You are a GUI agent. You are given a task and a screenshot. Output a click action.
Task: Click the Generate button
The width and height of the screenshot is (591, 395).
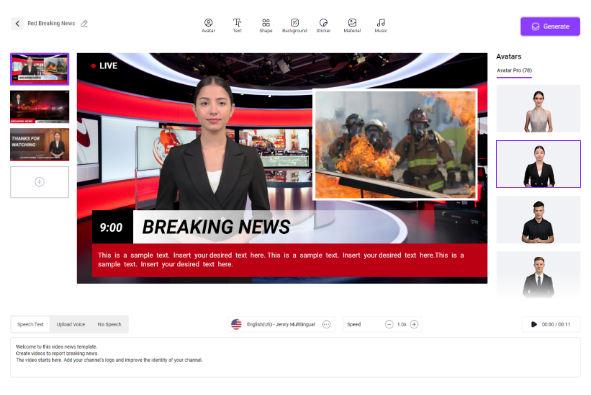550,26
